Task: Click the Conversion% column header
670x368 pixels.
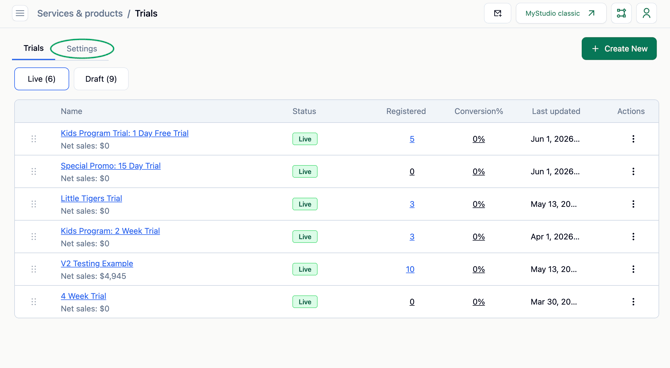Action: [x=479, y=111]
